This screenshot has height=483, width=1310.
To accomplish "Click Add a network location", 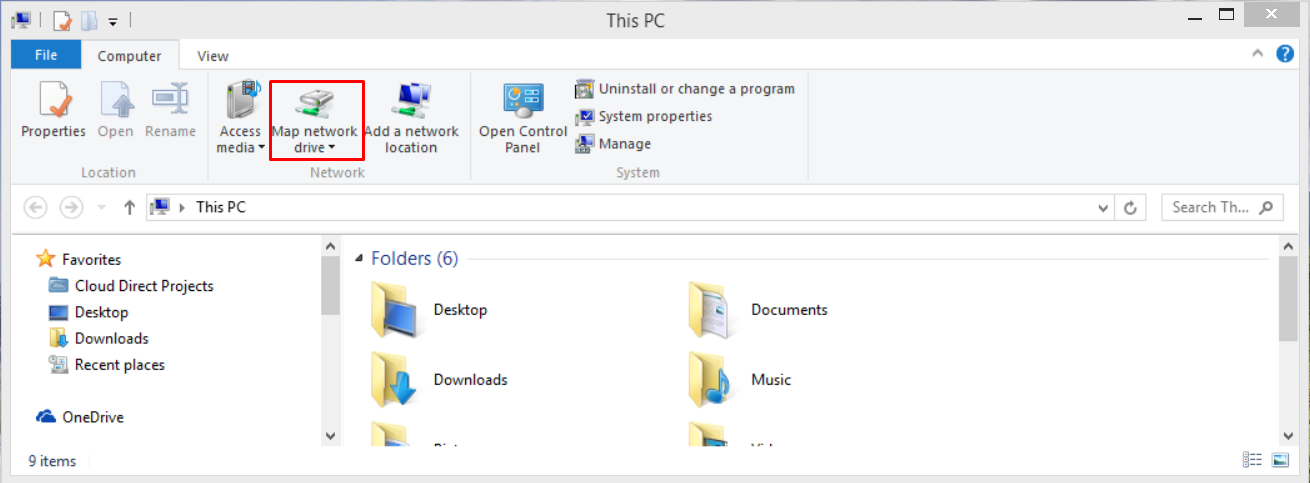I will pos(411,117).
